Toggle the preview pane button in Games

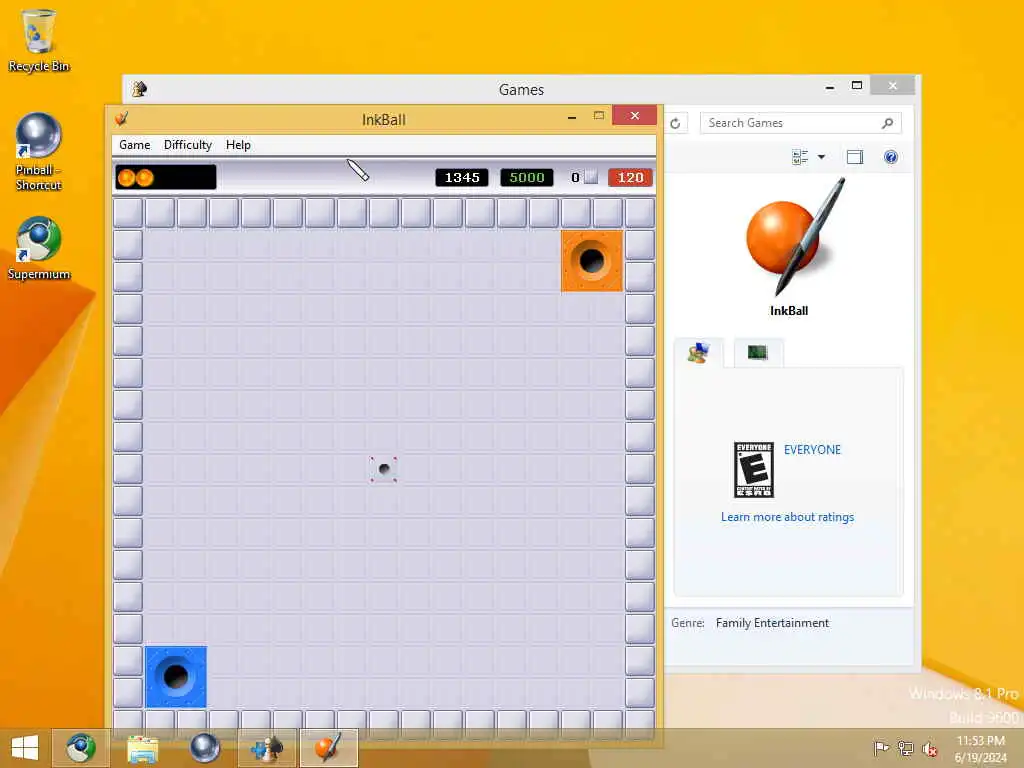point(855,157)
